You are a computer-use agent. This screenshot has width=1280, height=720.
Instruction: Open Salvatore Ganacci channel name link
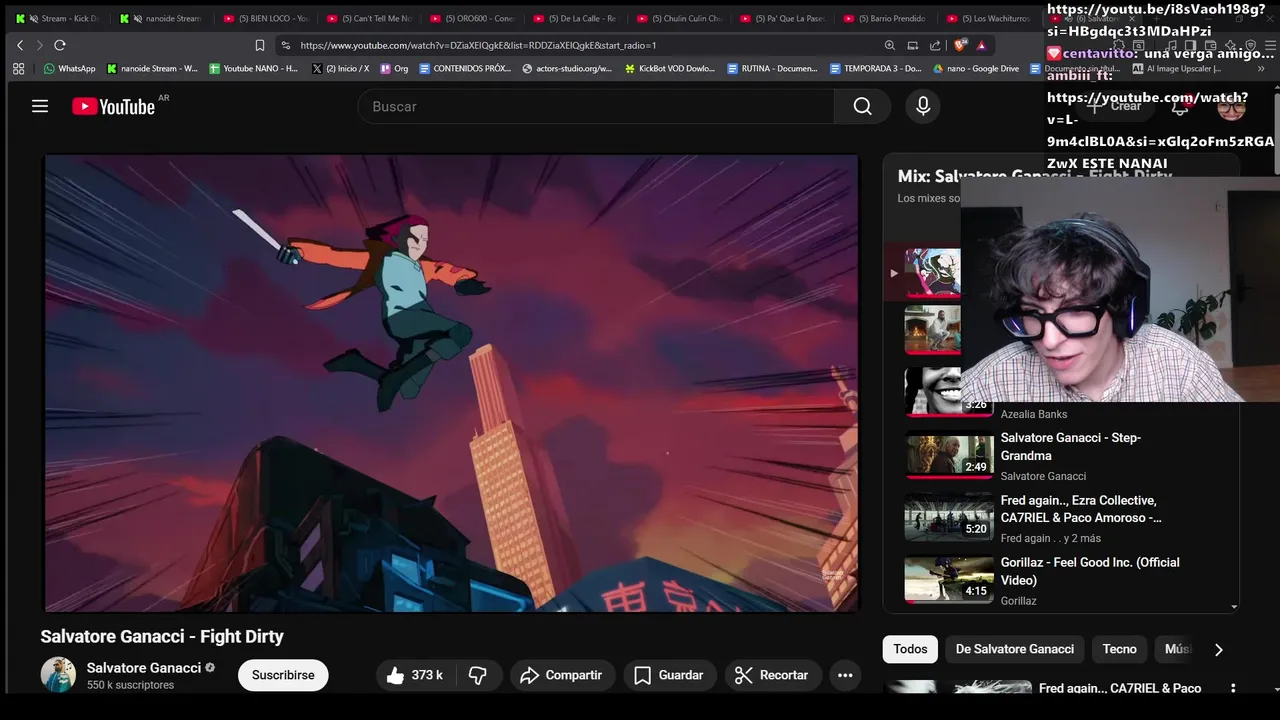click(144, 667)
